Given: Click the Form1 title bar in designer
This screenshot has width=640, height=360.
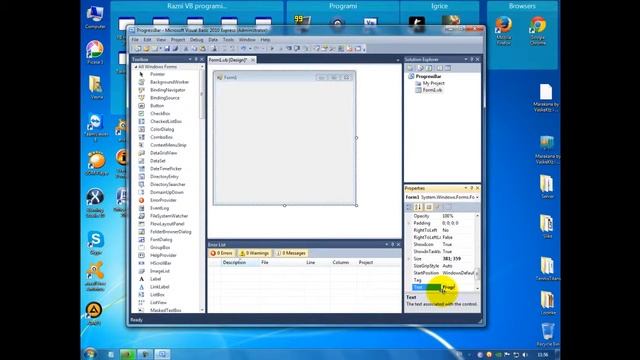Looking at the screenshot, I should point(284,77).
